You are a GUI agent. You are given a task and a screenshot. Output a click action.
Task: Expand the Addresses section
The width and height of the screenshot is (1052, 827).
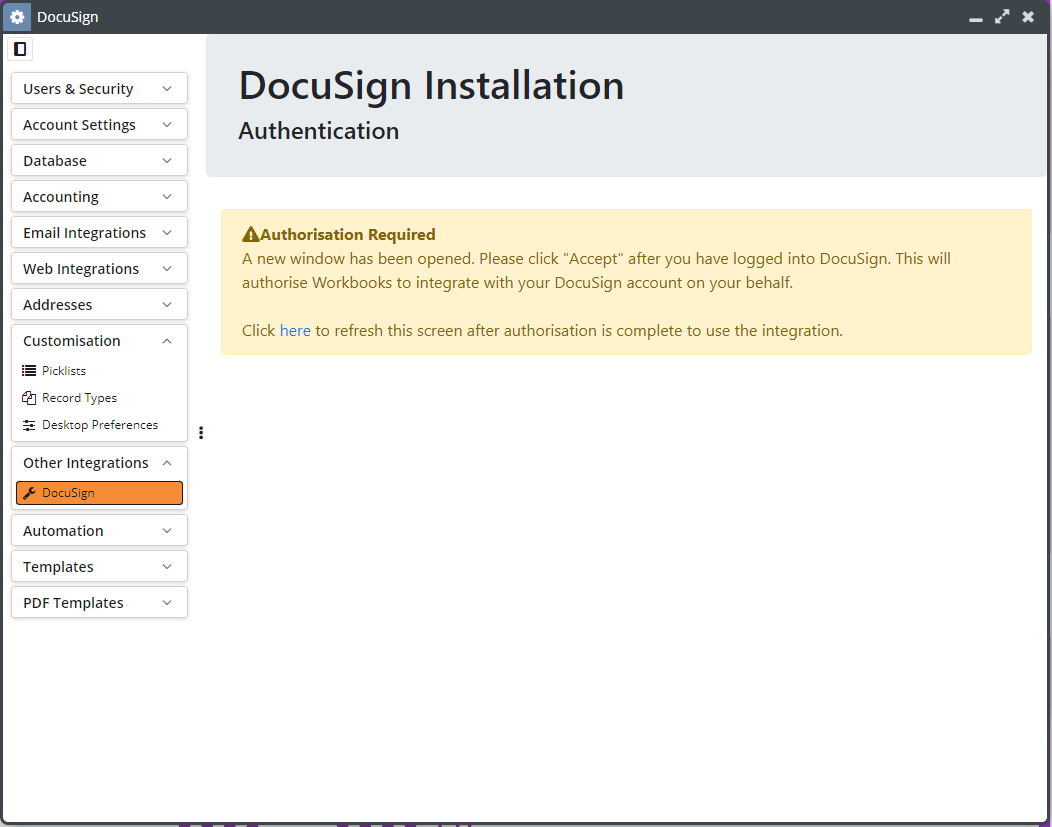pyautogui.click(x=99, y=305)
